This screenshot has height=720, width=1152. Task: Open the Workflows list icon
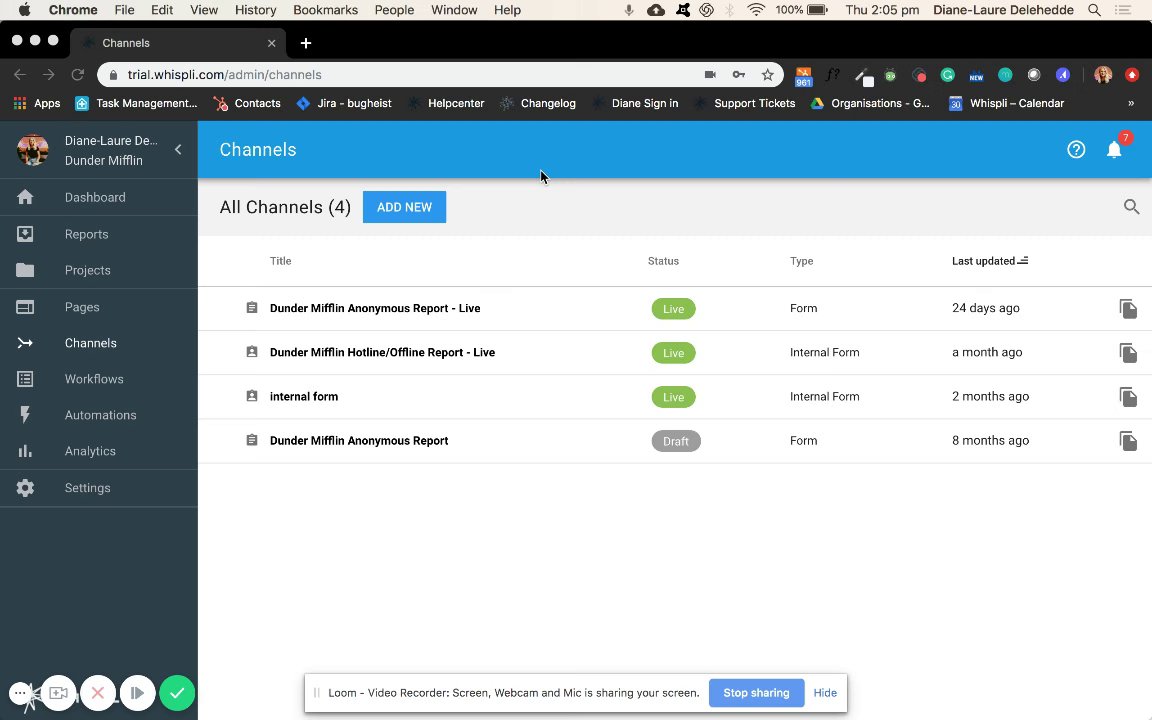(25, 379)
